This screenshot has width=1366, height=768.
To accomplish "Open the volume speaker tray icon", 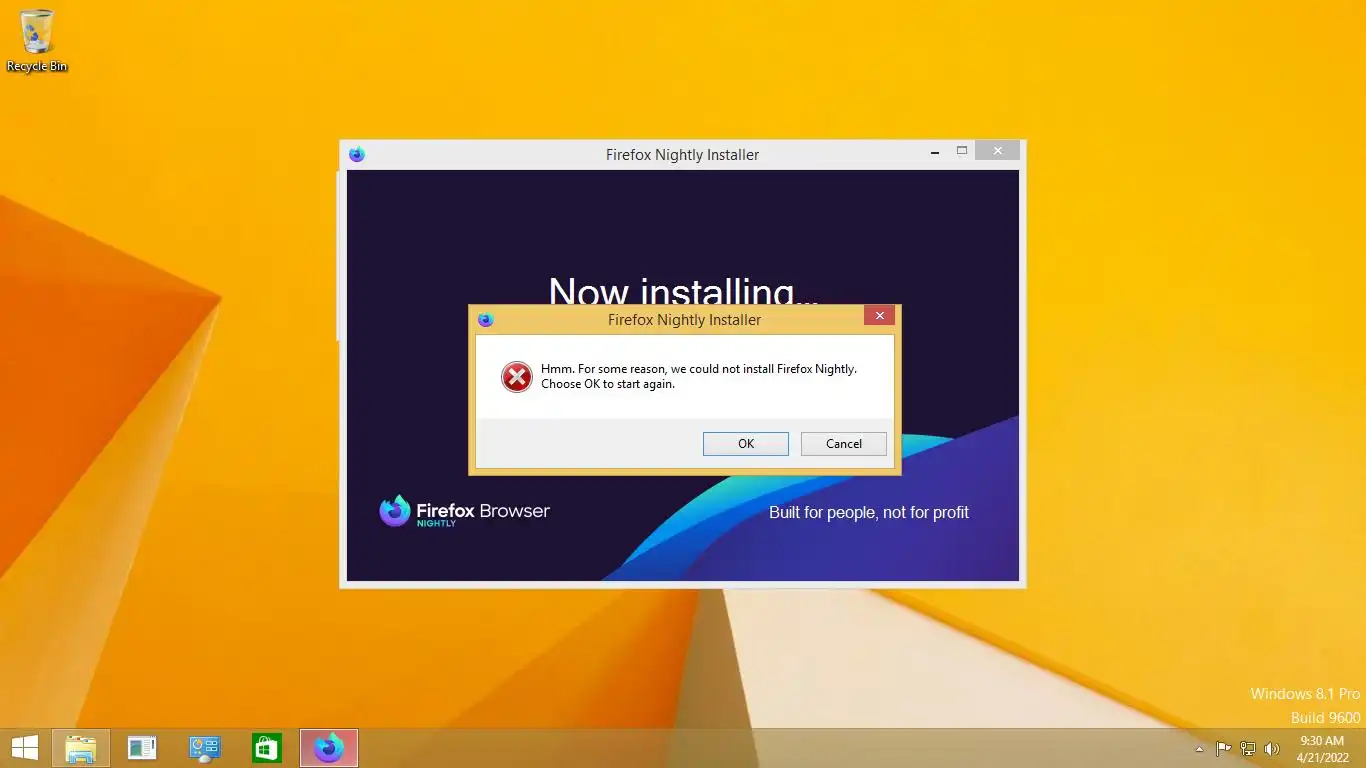I will (x=1272, y=748).
